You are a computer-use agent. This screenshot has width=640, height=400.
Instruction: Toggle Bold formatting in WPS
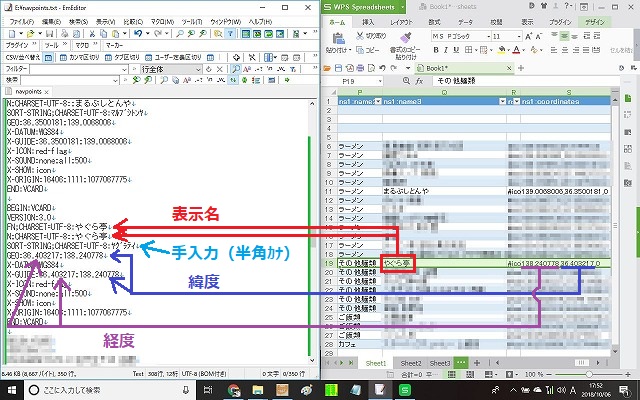tap(436, 50)
